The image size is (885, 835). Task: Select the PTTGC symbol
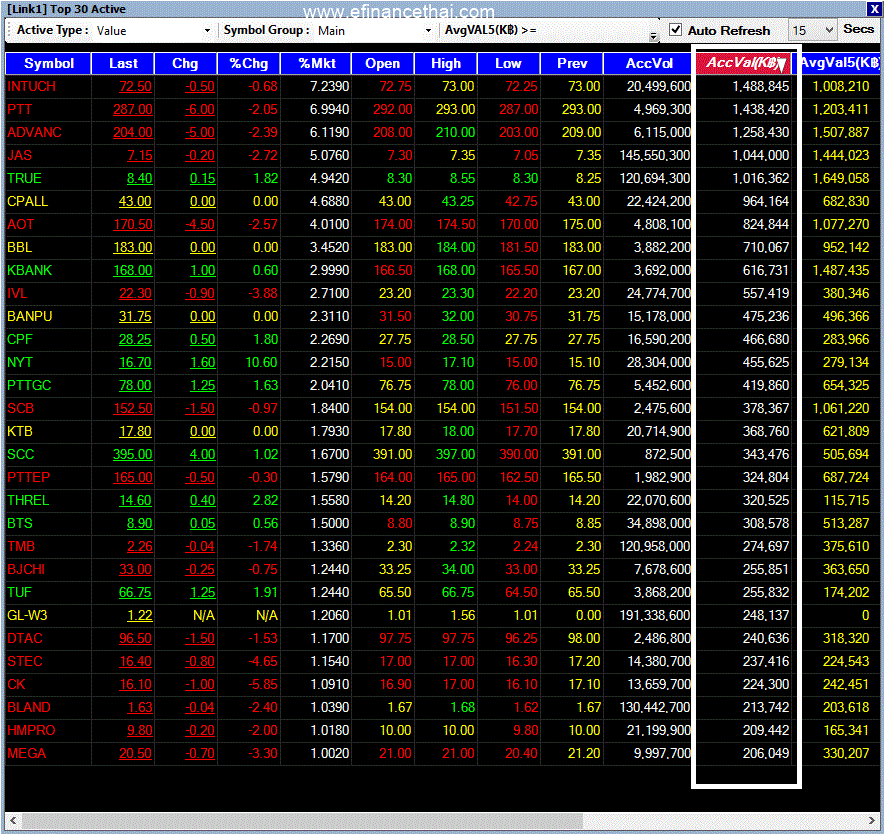pos(29,386)
